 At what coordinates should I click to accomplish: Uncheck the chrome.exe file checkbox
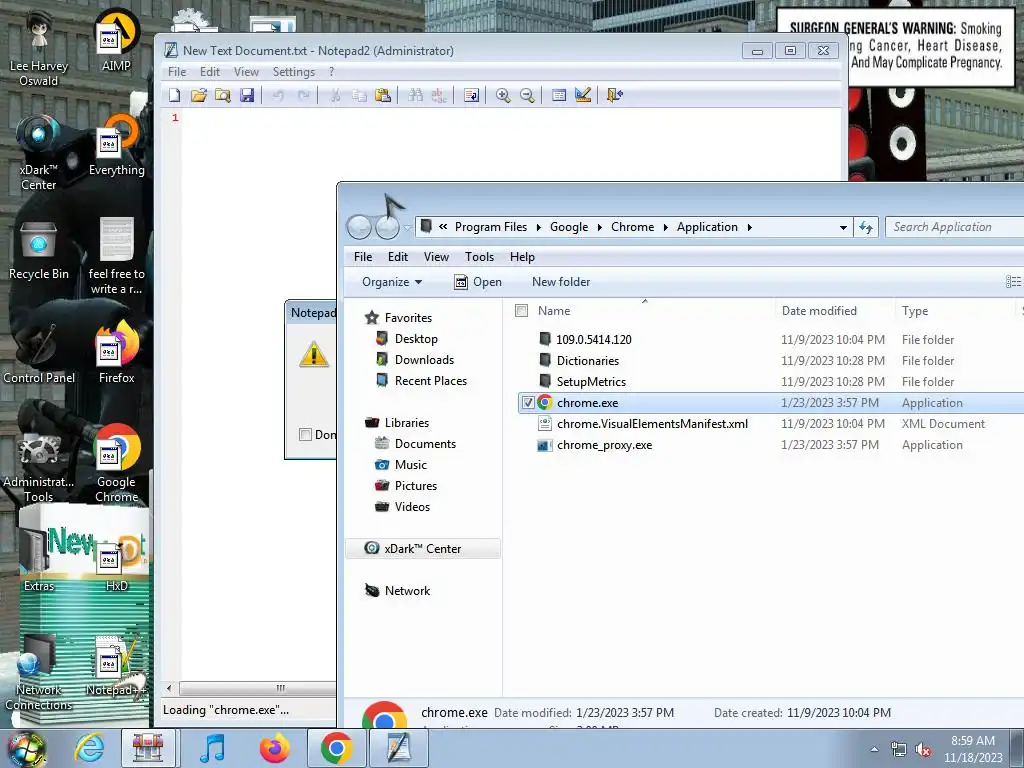(x=528, y=403)
